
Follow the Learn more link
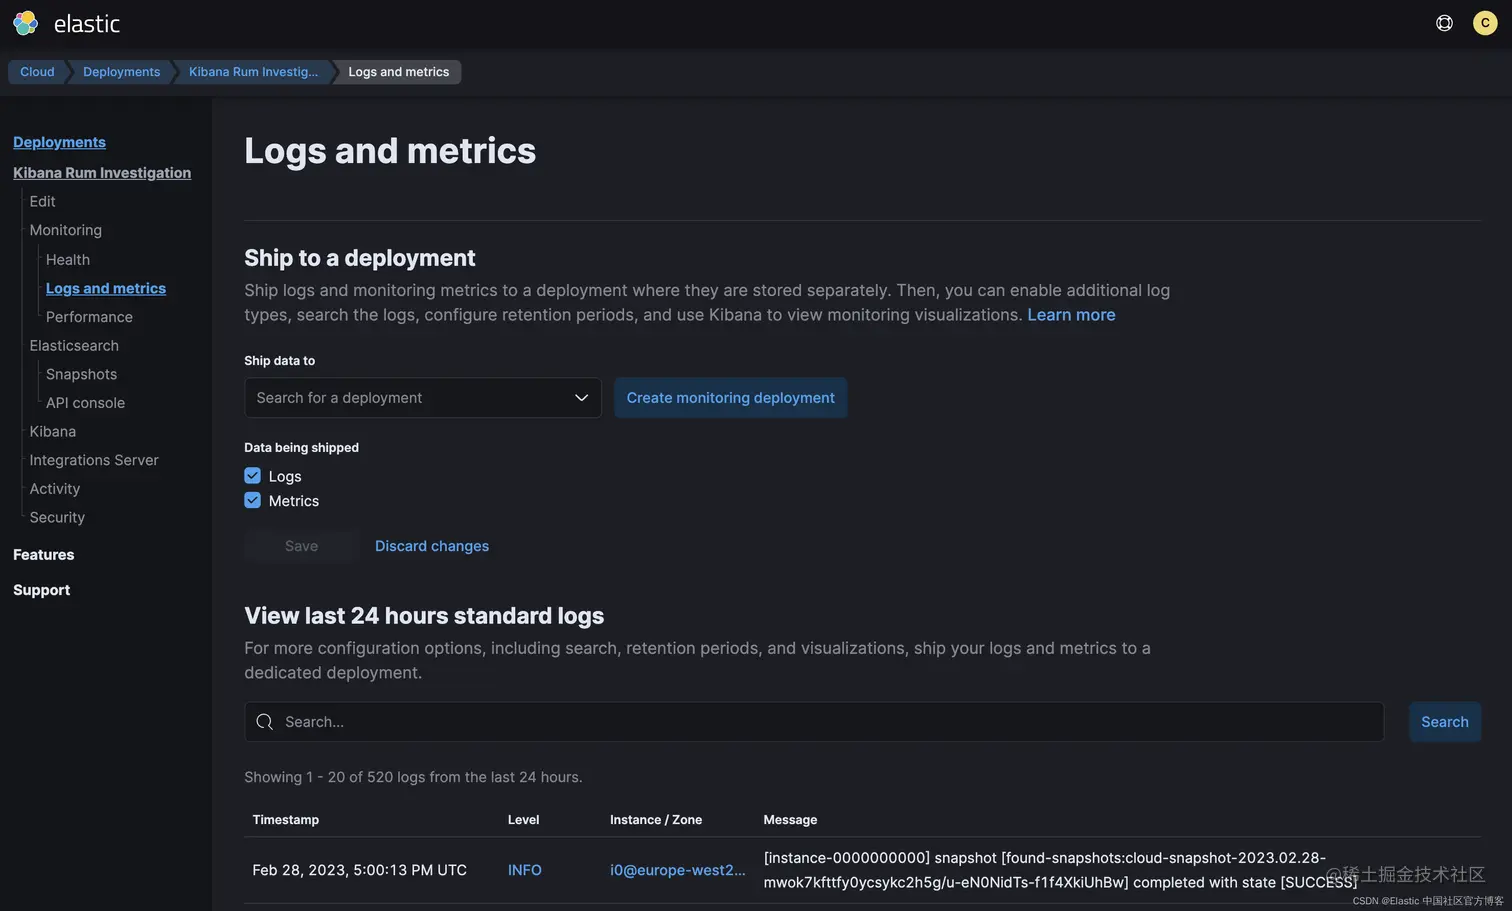coord(1071,315)
